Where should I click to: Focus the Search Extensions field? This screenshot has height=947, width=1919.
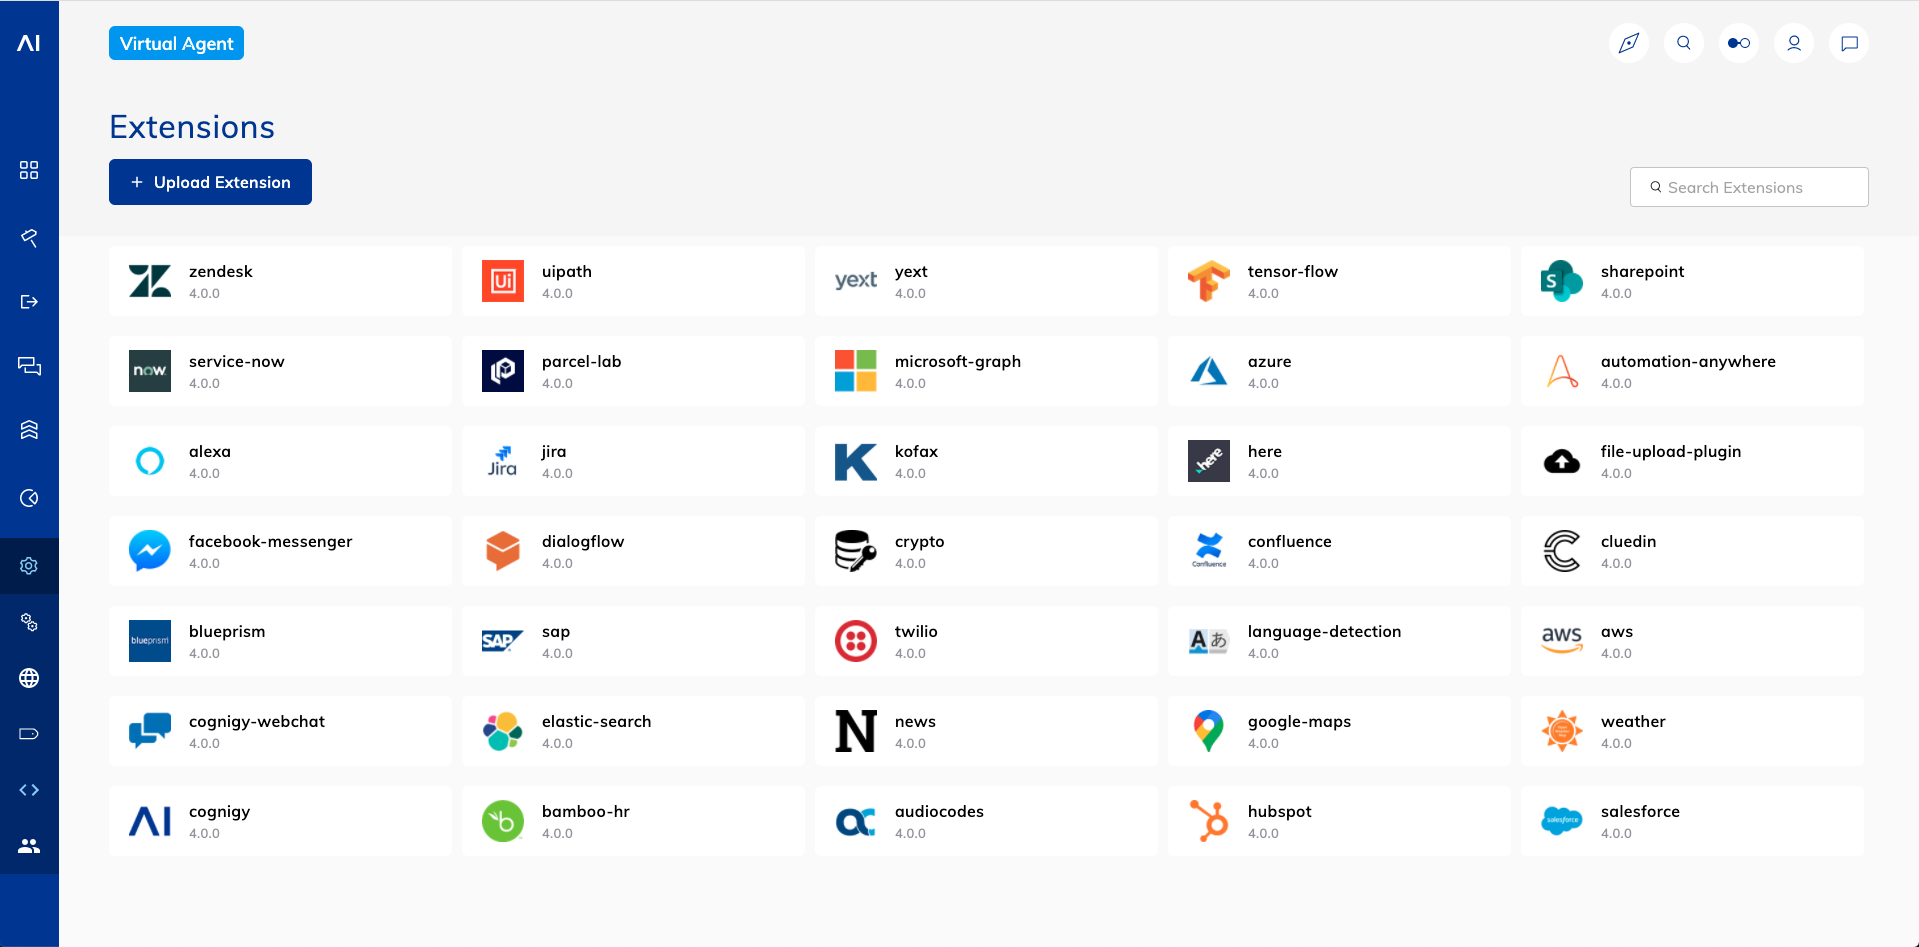point(1749,187)
